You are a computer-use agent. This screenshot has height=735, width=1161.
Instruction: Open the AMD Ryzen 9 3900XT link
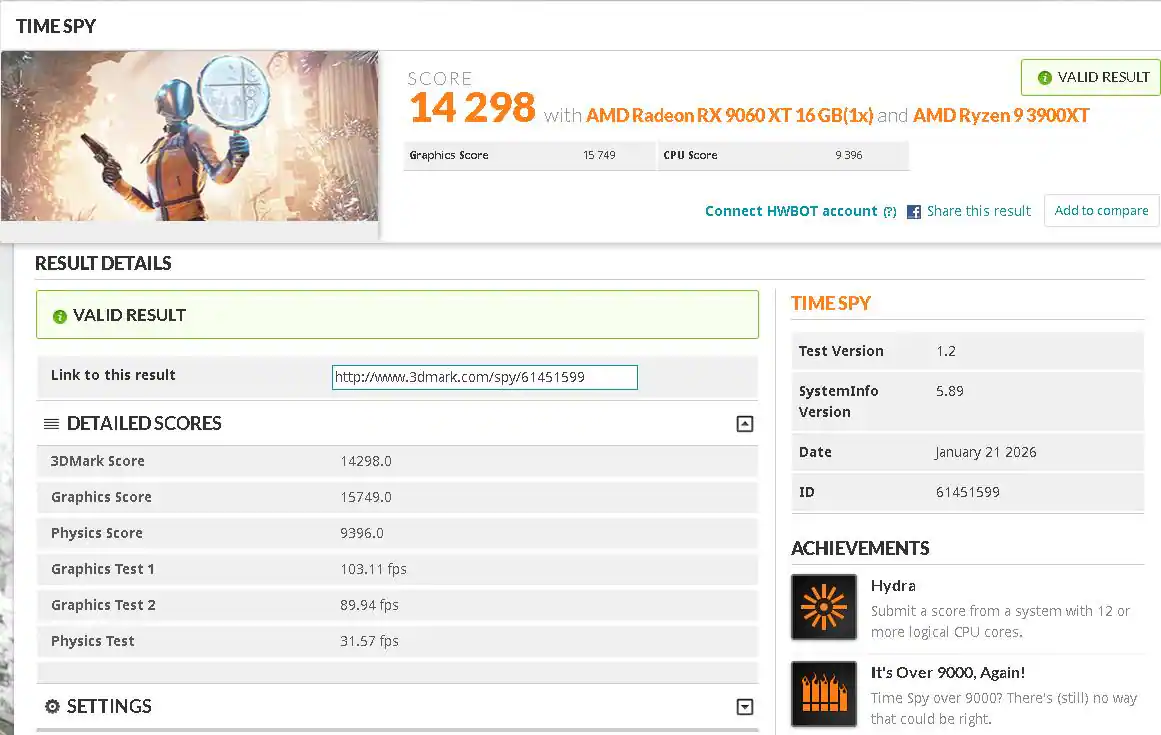point(1001,116)
